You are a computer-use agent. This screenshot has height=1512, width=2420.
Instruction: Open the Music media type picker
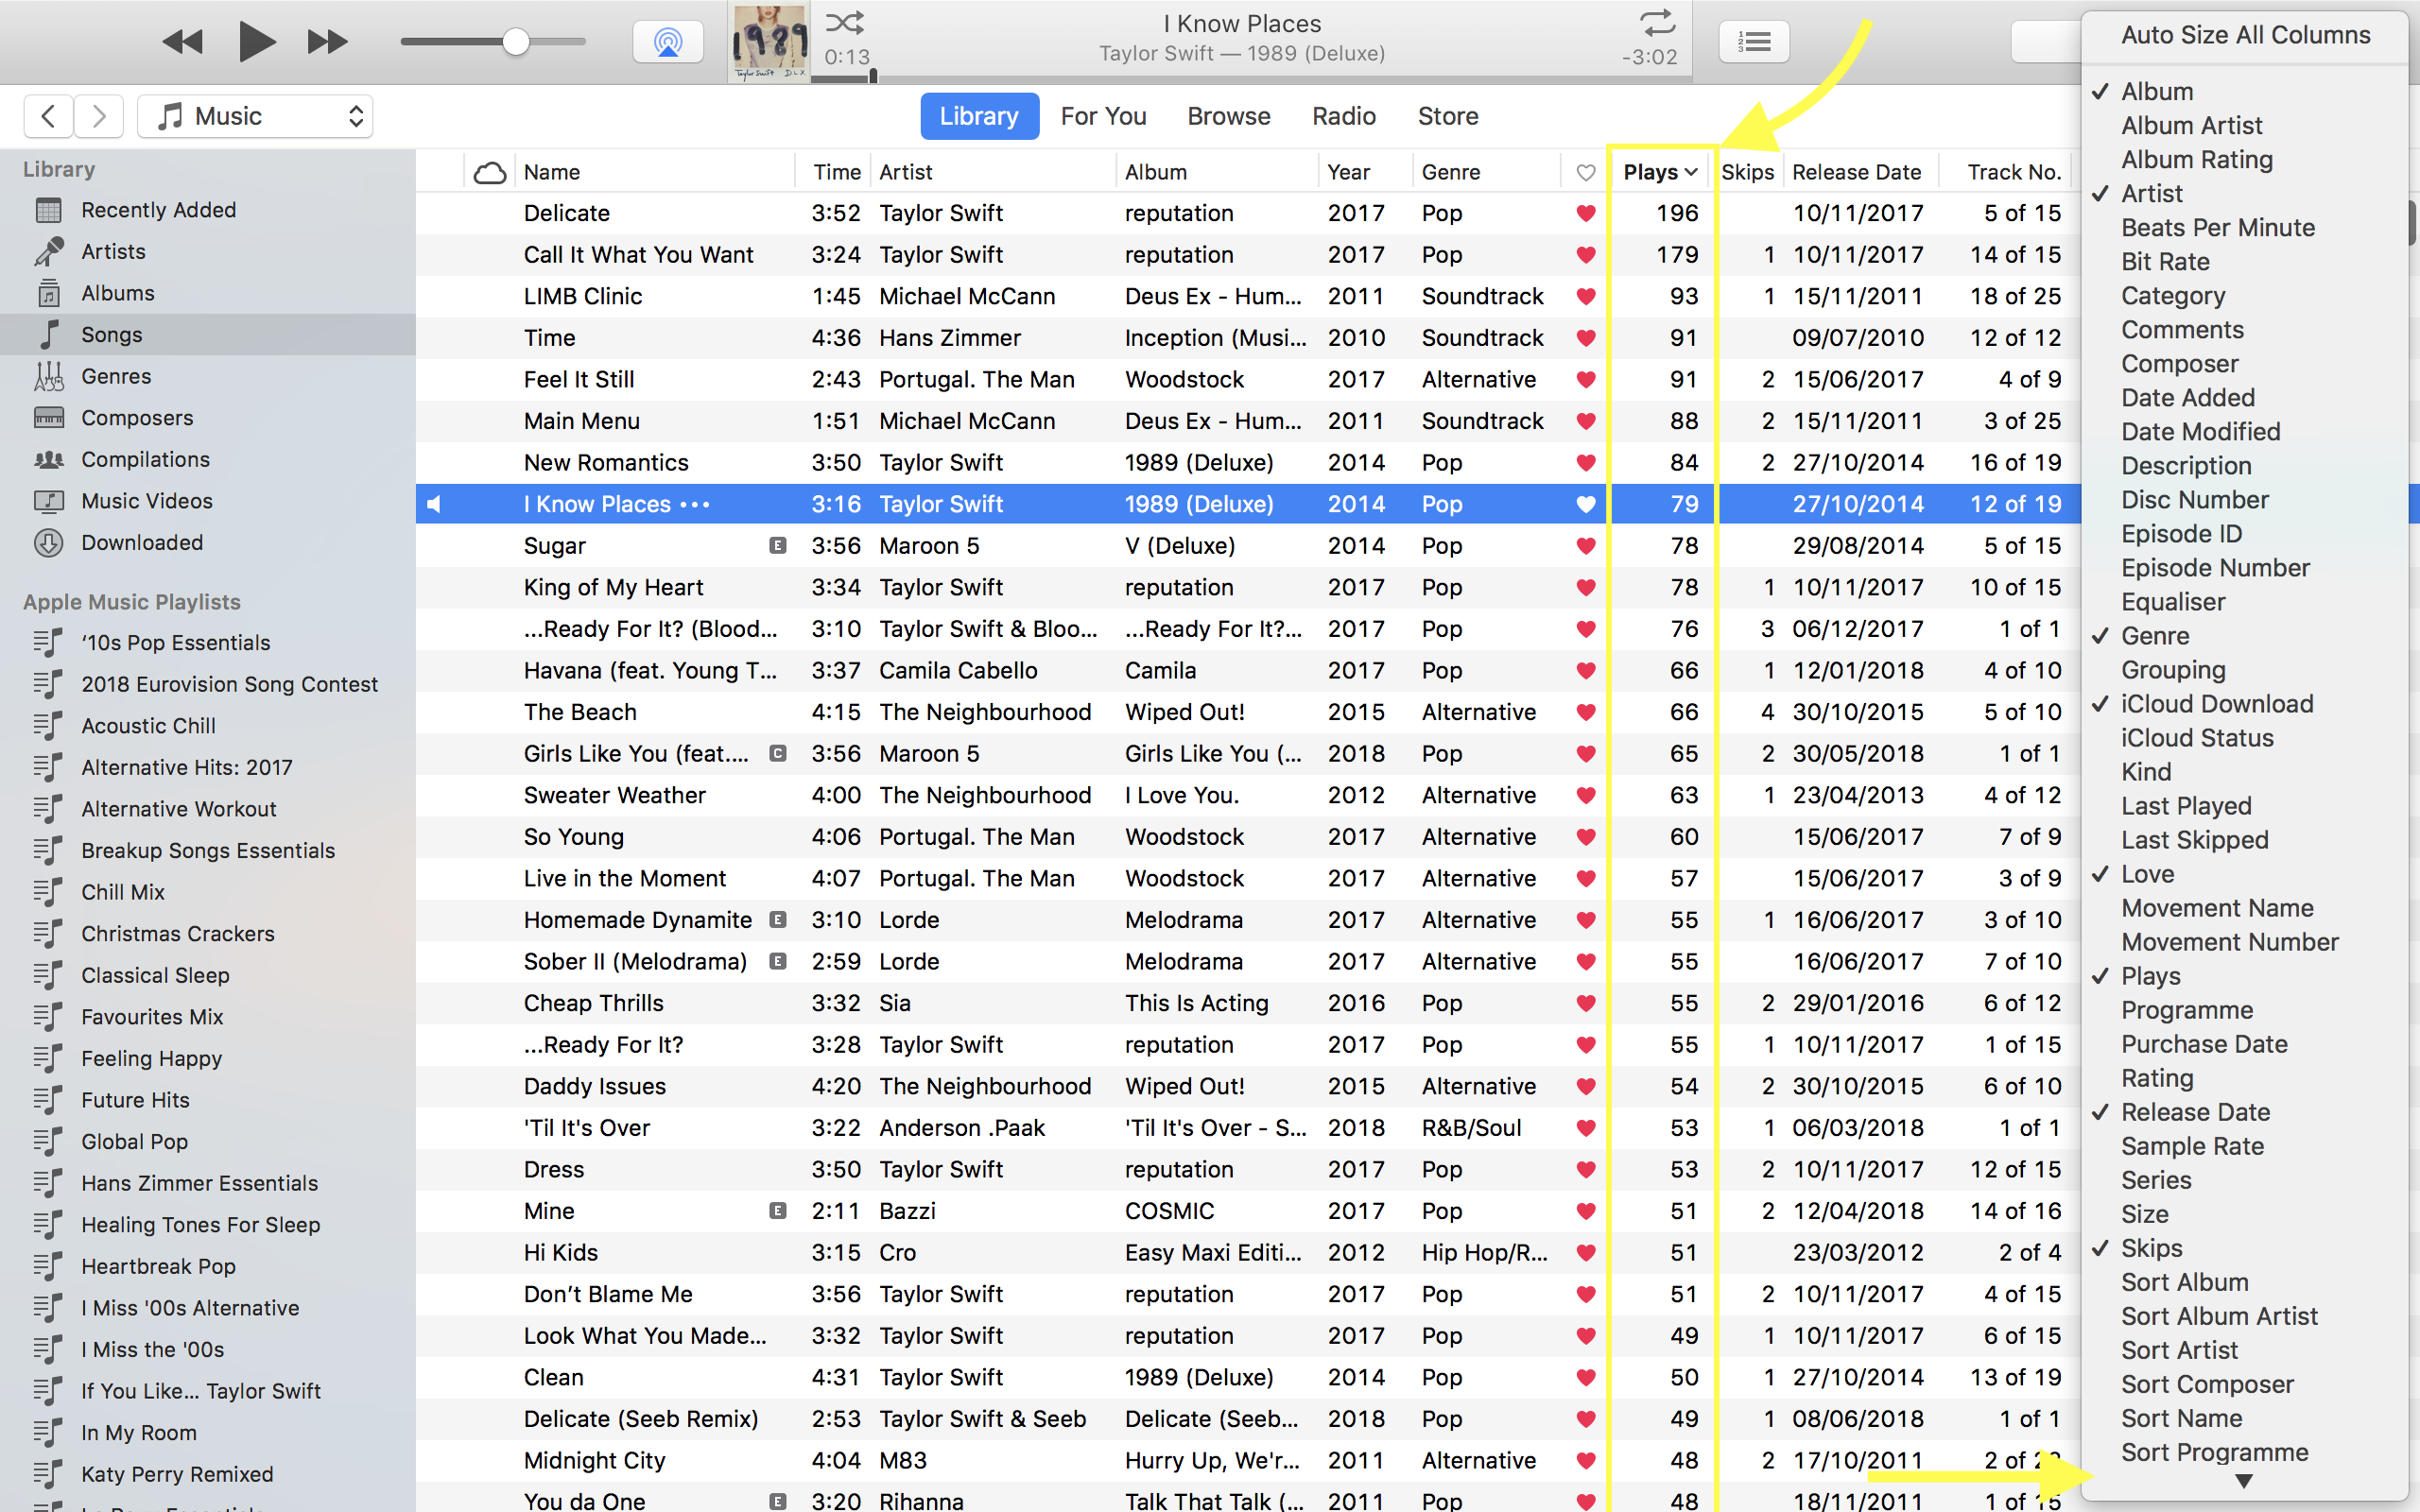(x=255, y=115)
